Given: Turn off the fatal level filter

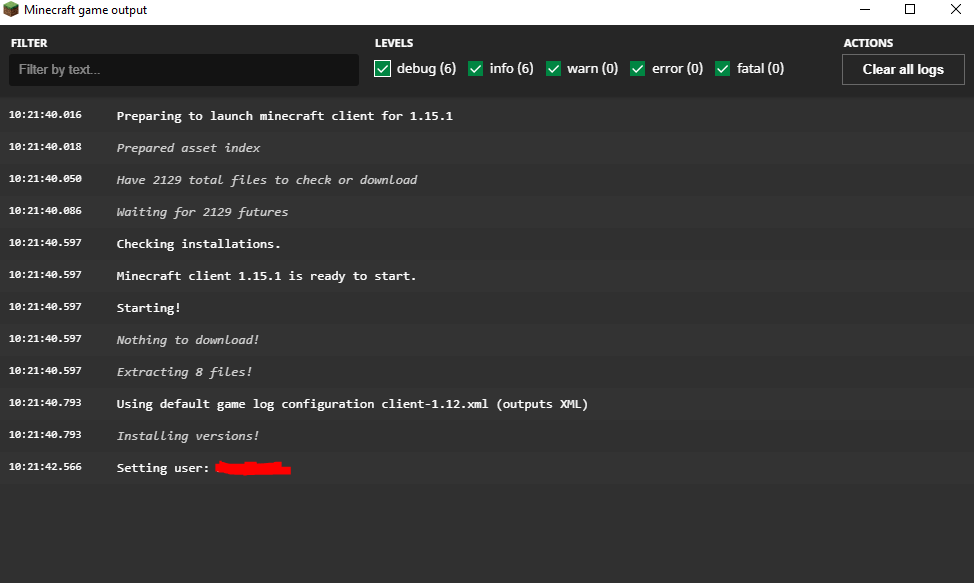Looking at the screenshot, I should click(723, 69).
